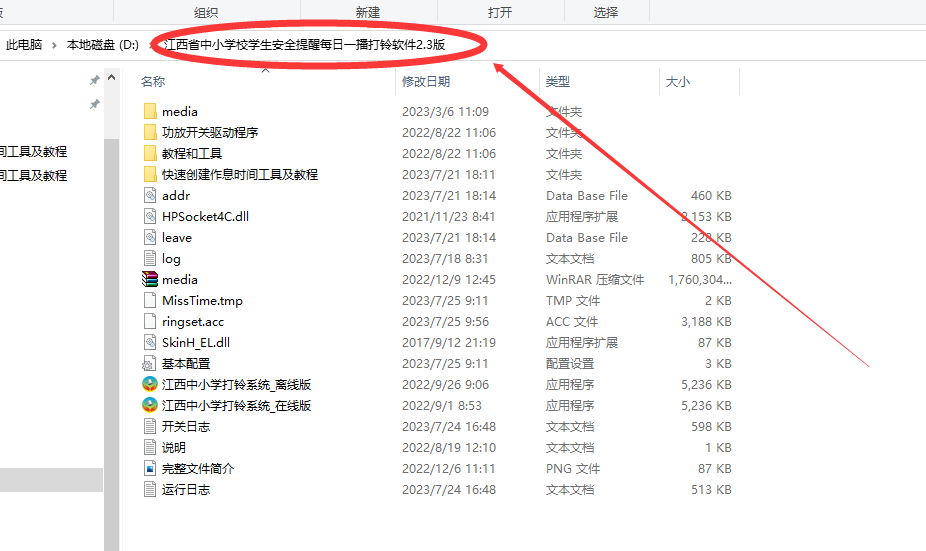926x551 pixels.
Task: Select the 说明 text file icon
Action: (x=150, y=447)
